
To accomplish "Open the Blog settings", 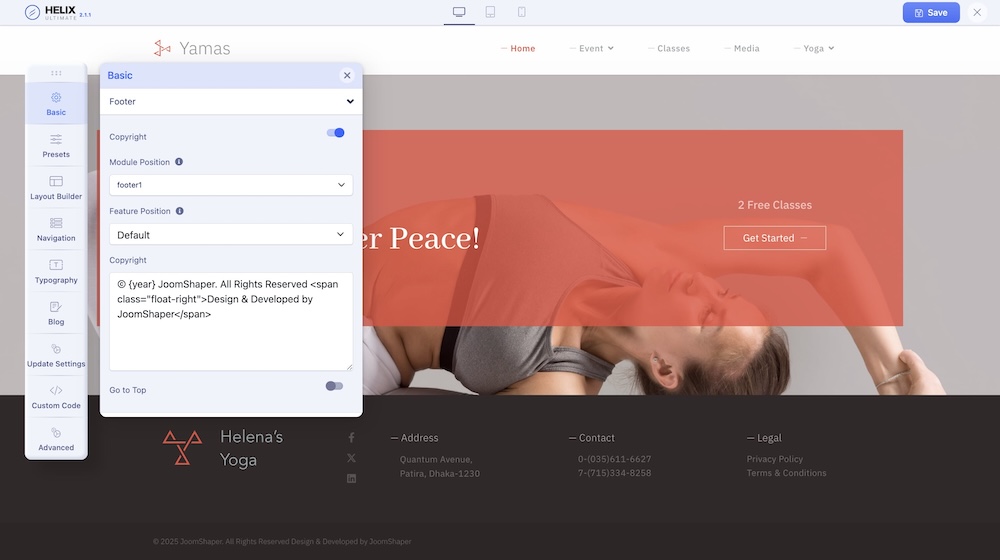I will (x=56, y=313).
